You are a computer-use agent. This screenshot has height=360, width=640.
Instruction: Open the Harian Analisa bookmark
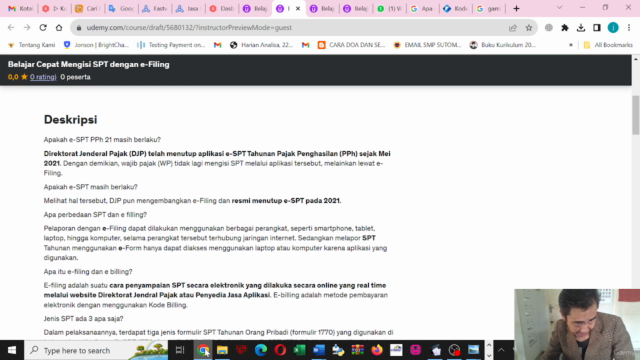pos(262,45)
